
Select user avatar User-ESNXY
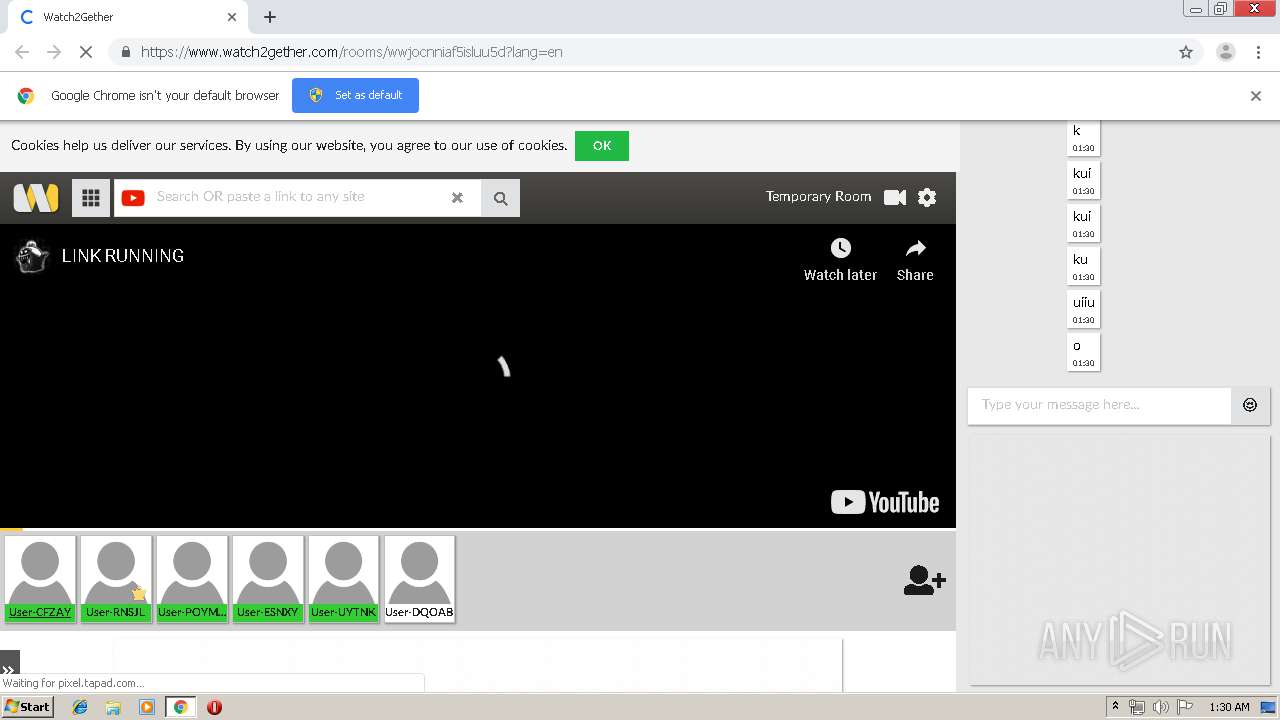click(x=268, y=579)
